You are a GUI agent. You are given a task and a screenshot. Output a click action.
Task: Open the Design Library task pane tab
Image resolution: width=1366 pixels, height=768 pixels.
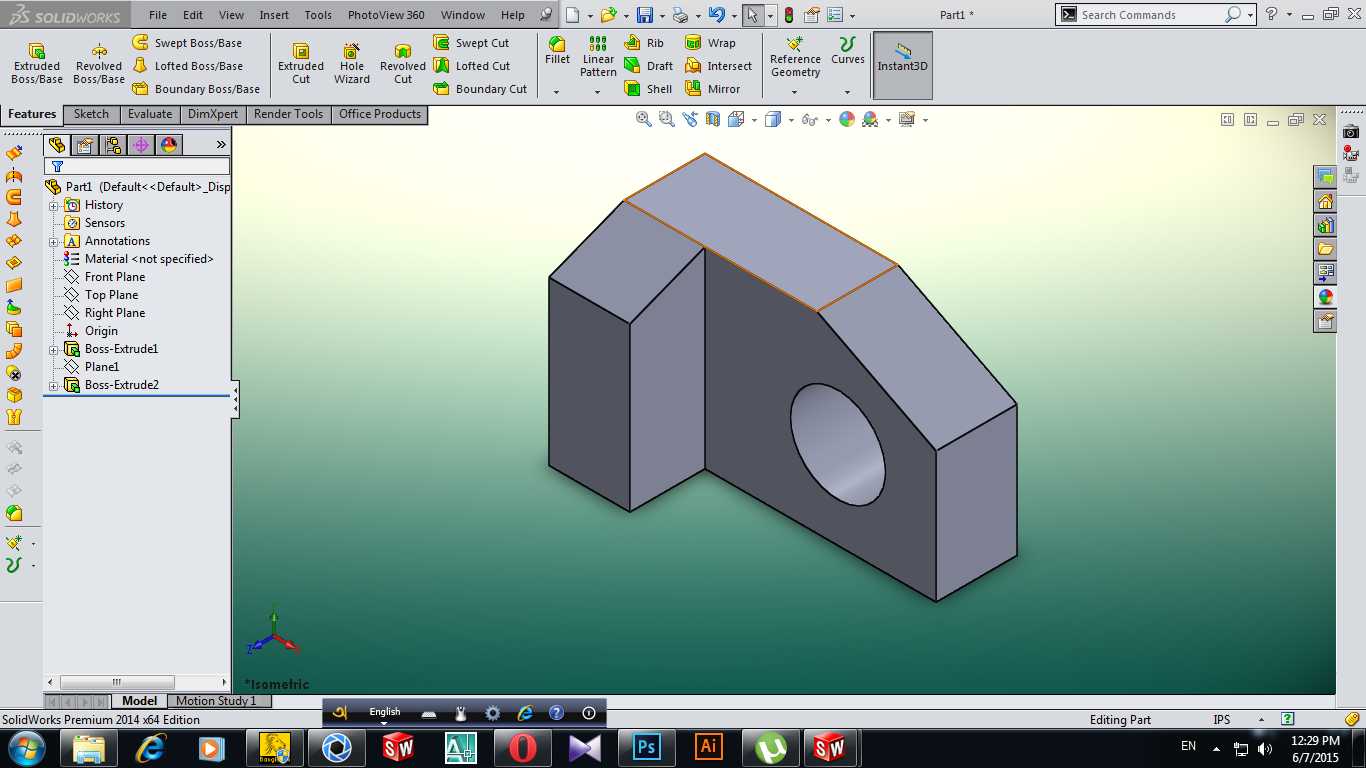(1325, 224)
